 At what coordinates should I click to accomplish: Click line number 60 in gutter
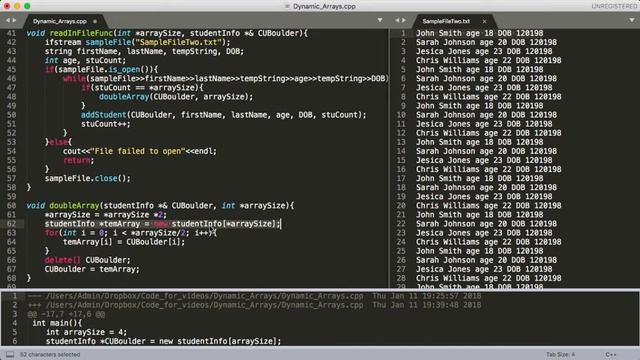11,205
